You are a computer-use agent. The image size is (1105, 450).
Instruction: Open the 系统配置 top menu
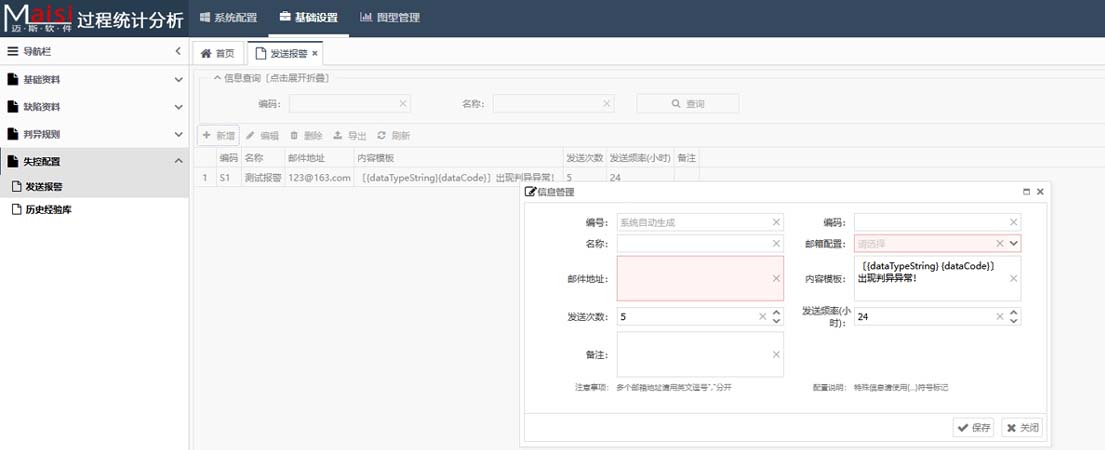[x=228, y=18]
